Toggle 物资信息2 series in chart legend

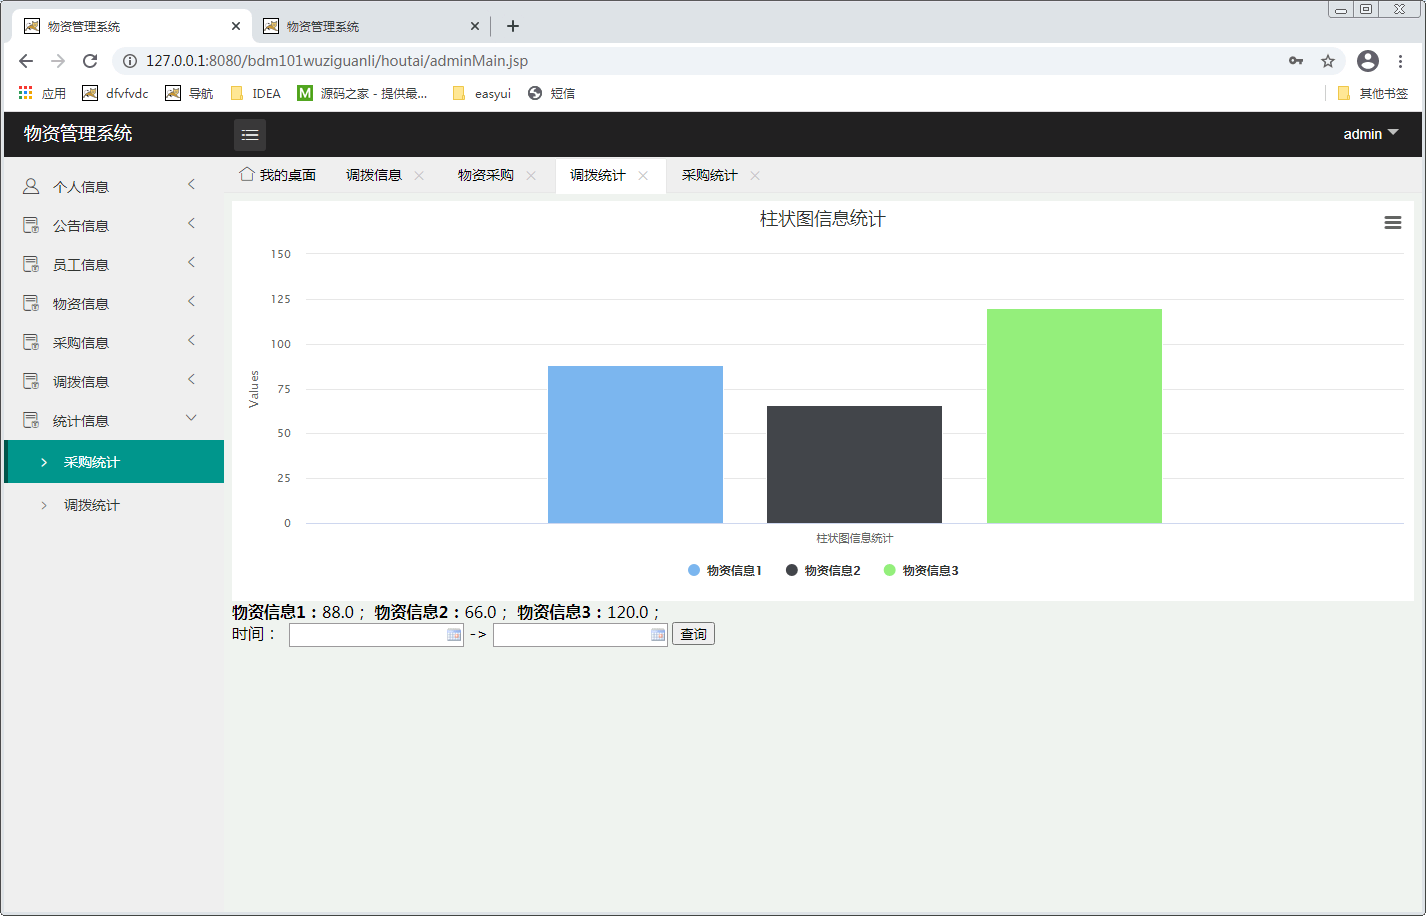[x=823, y=570]
